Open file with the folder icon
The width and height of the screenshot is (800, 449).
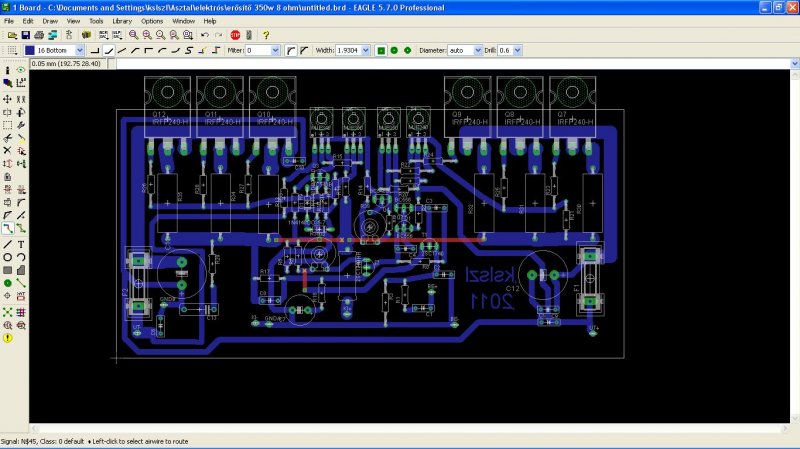(x=12, y=35)
